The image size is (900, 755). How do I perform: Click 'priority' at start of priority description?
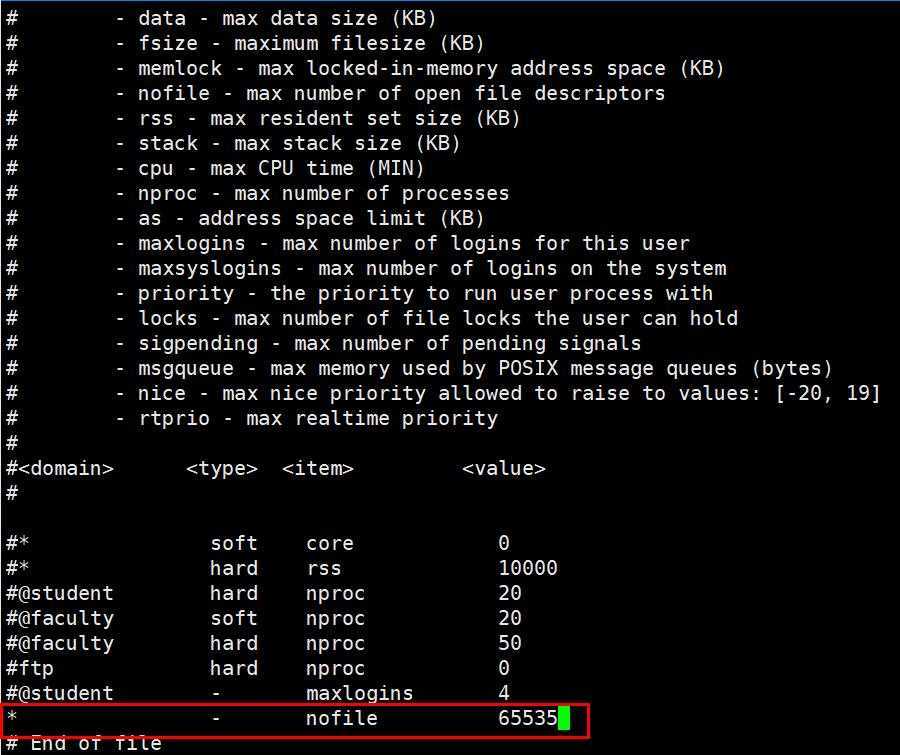click(x=185, y=294)
